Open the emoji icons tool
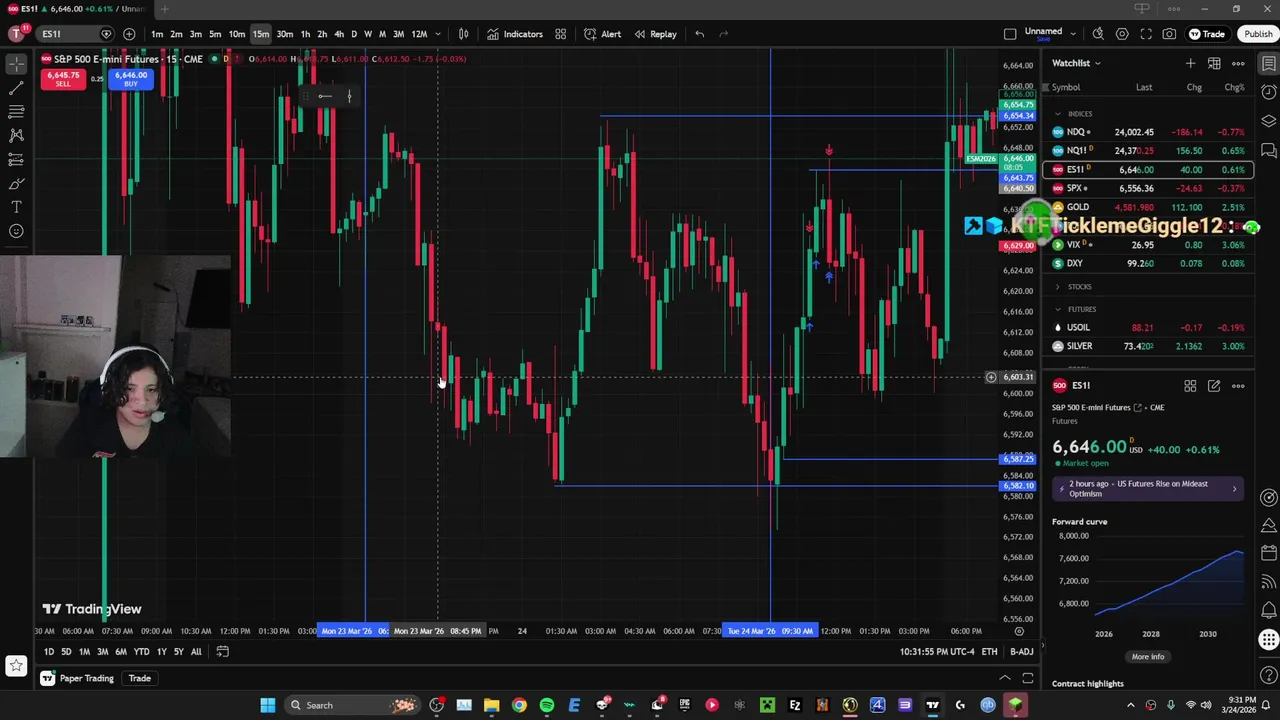The height and width of the screenshot is (720, 1280). tap(16, 231)
